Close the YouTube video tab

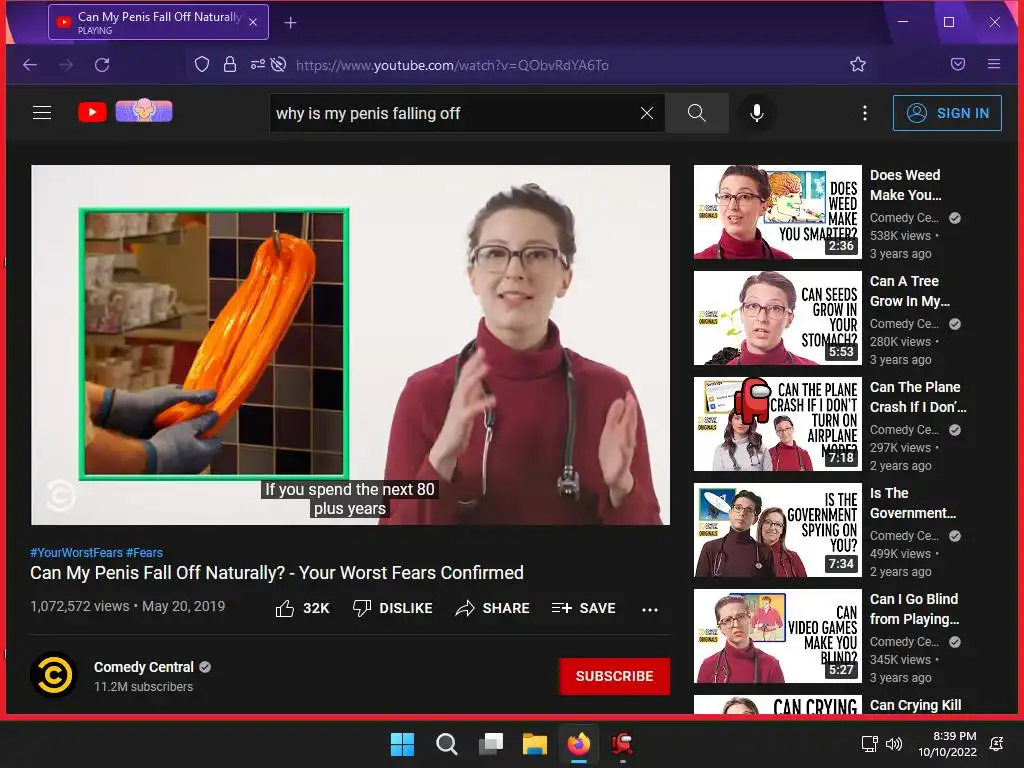[x=253, y=22]
